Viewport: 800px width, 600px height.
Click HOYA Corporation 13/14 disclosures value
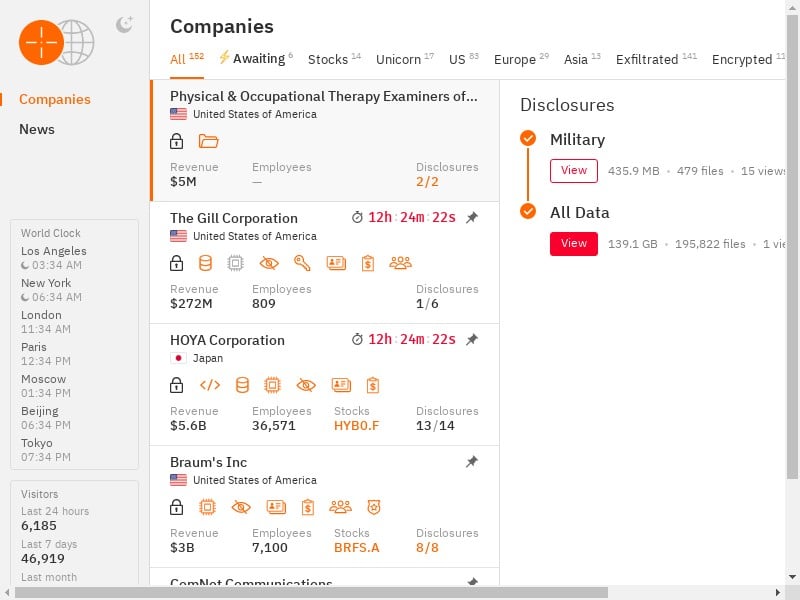(435, 426)
